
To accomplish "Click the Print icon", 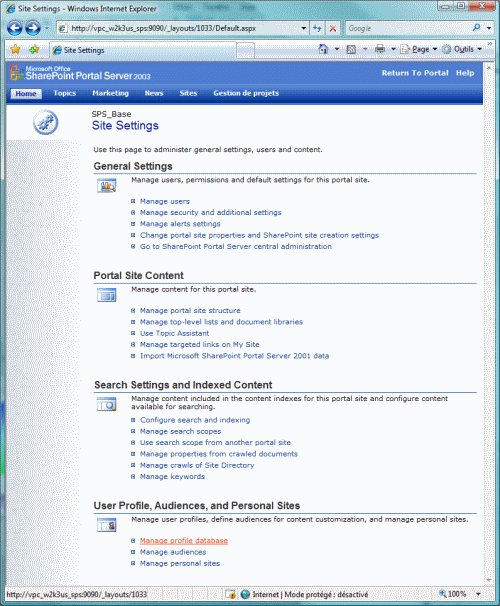I will point(380,49).
